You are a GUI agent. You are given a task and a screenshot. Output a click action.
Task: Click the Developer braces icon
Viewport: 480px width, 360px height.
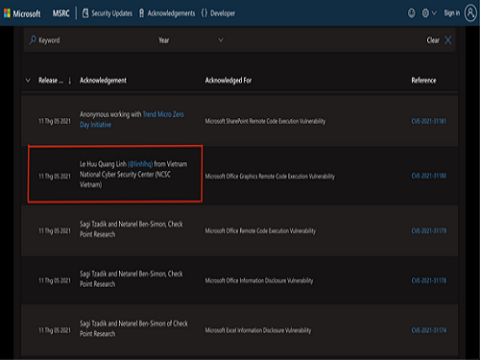204,13
